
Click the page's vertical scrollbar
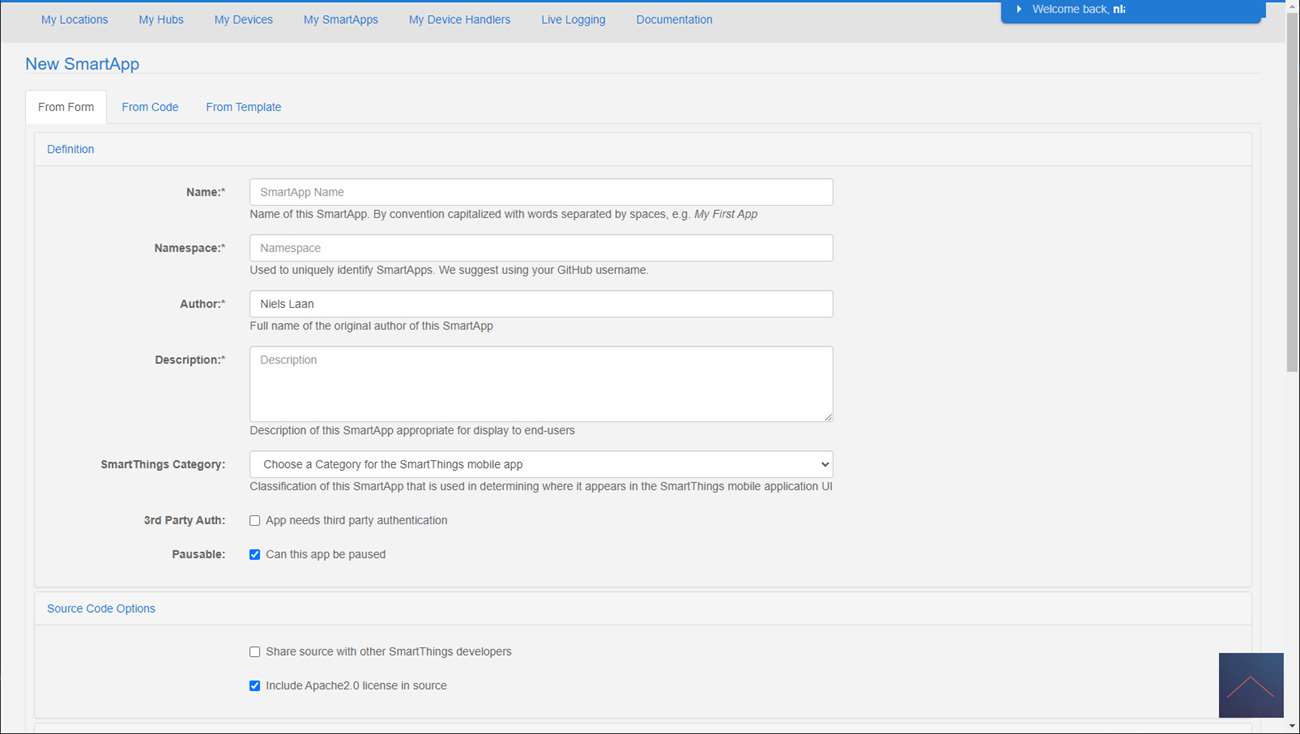(x=1291, y=200)
